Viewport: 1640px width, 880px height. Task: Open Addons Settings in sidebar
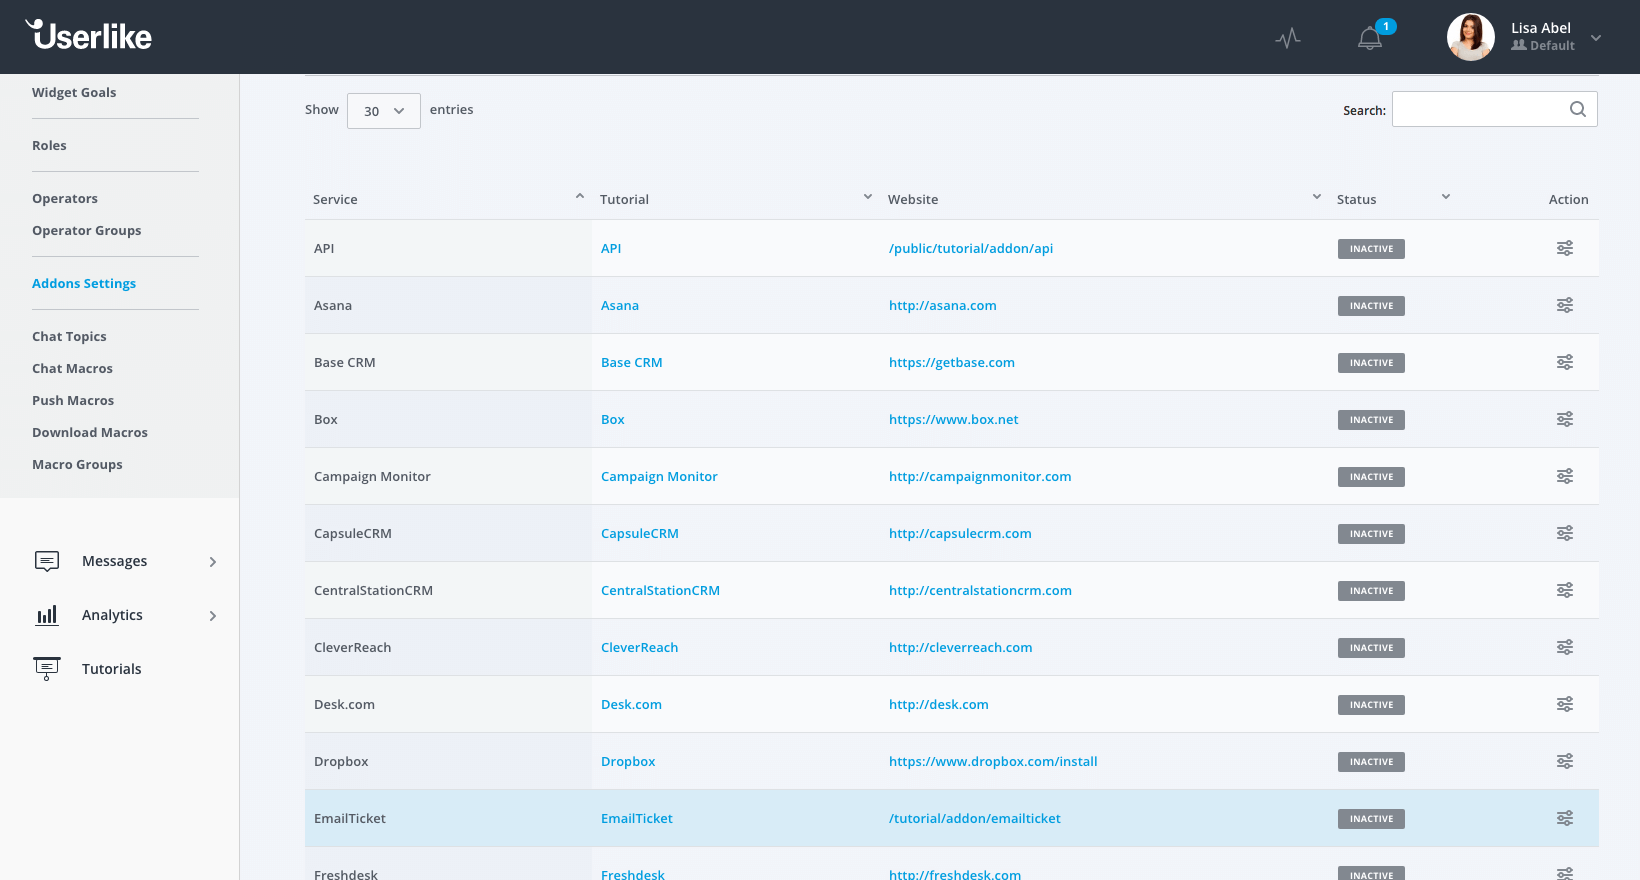(84, 283)
